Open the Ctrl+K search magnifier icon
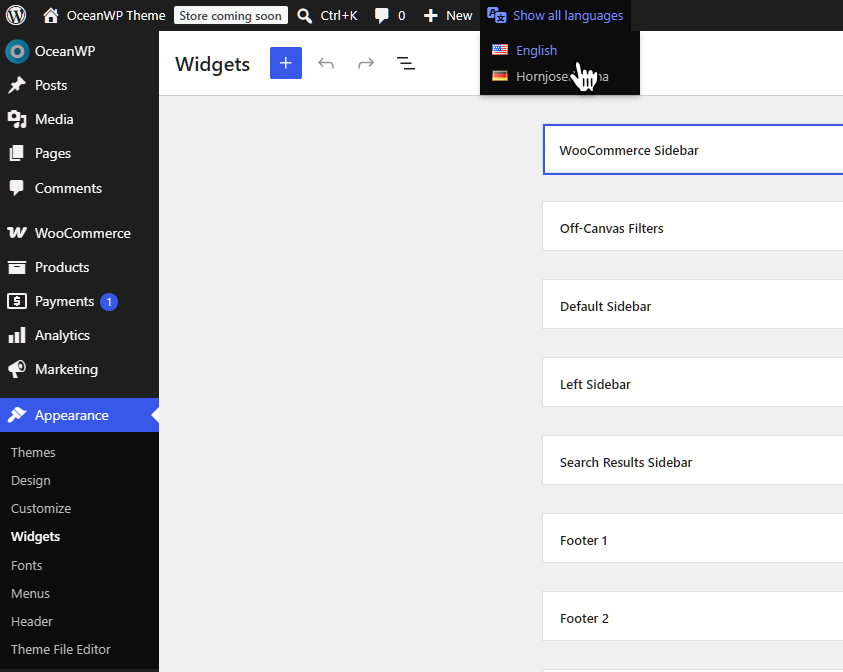 pyautogui.click(x=305, y=16)
